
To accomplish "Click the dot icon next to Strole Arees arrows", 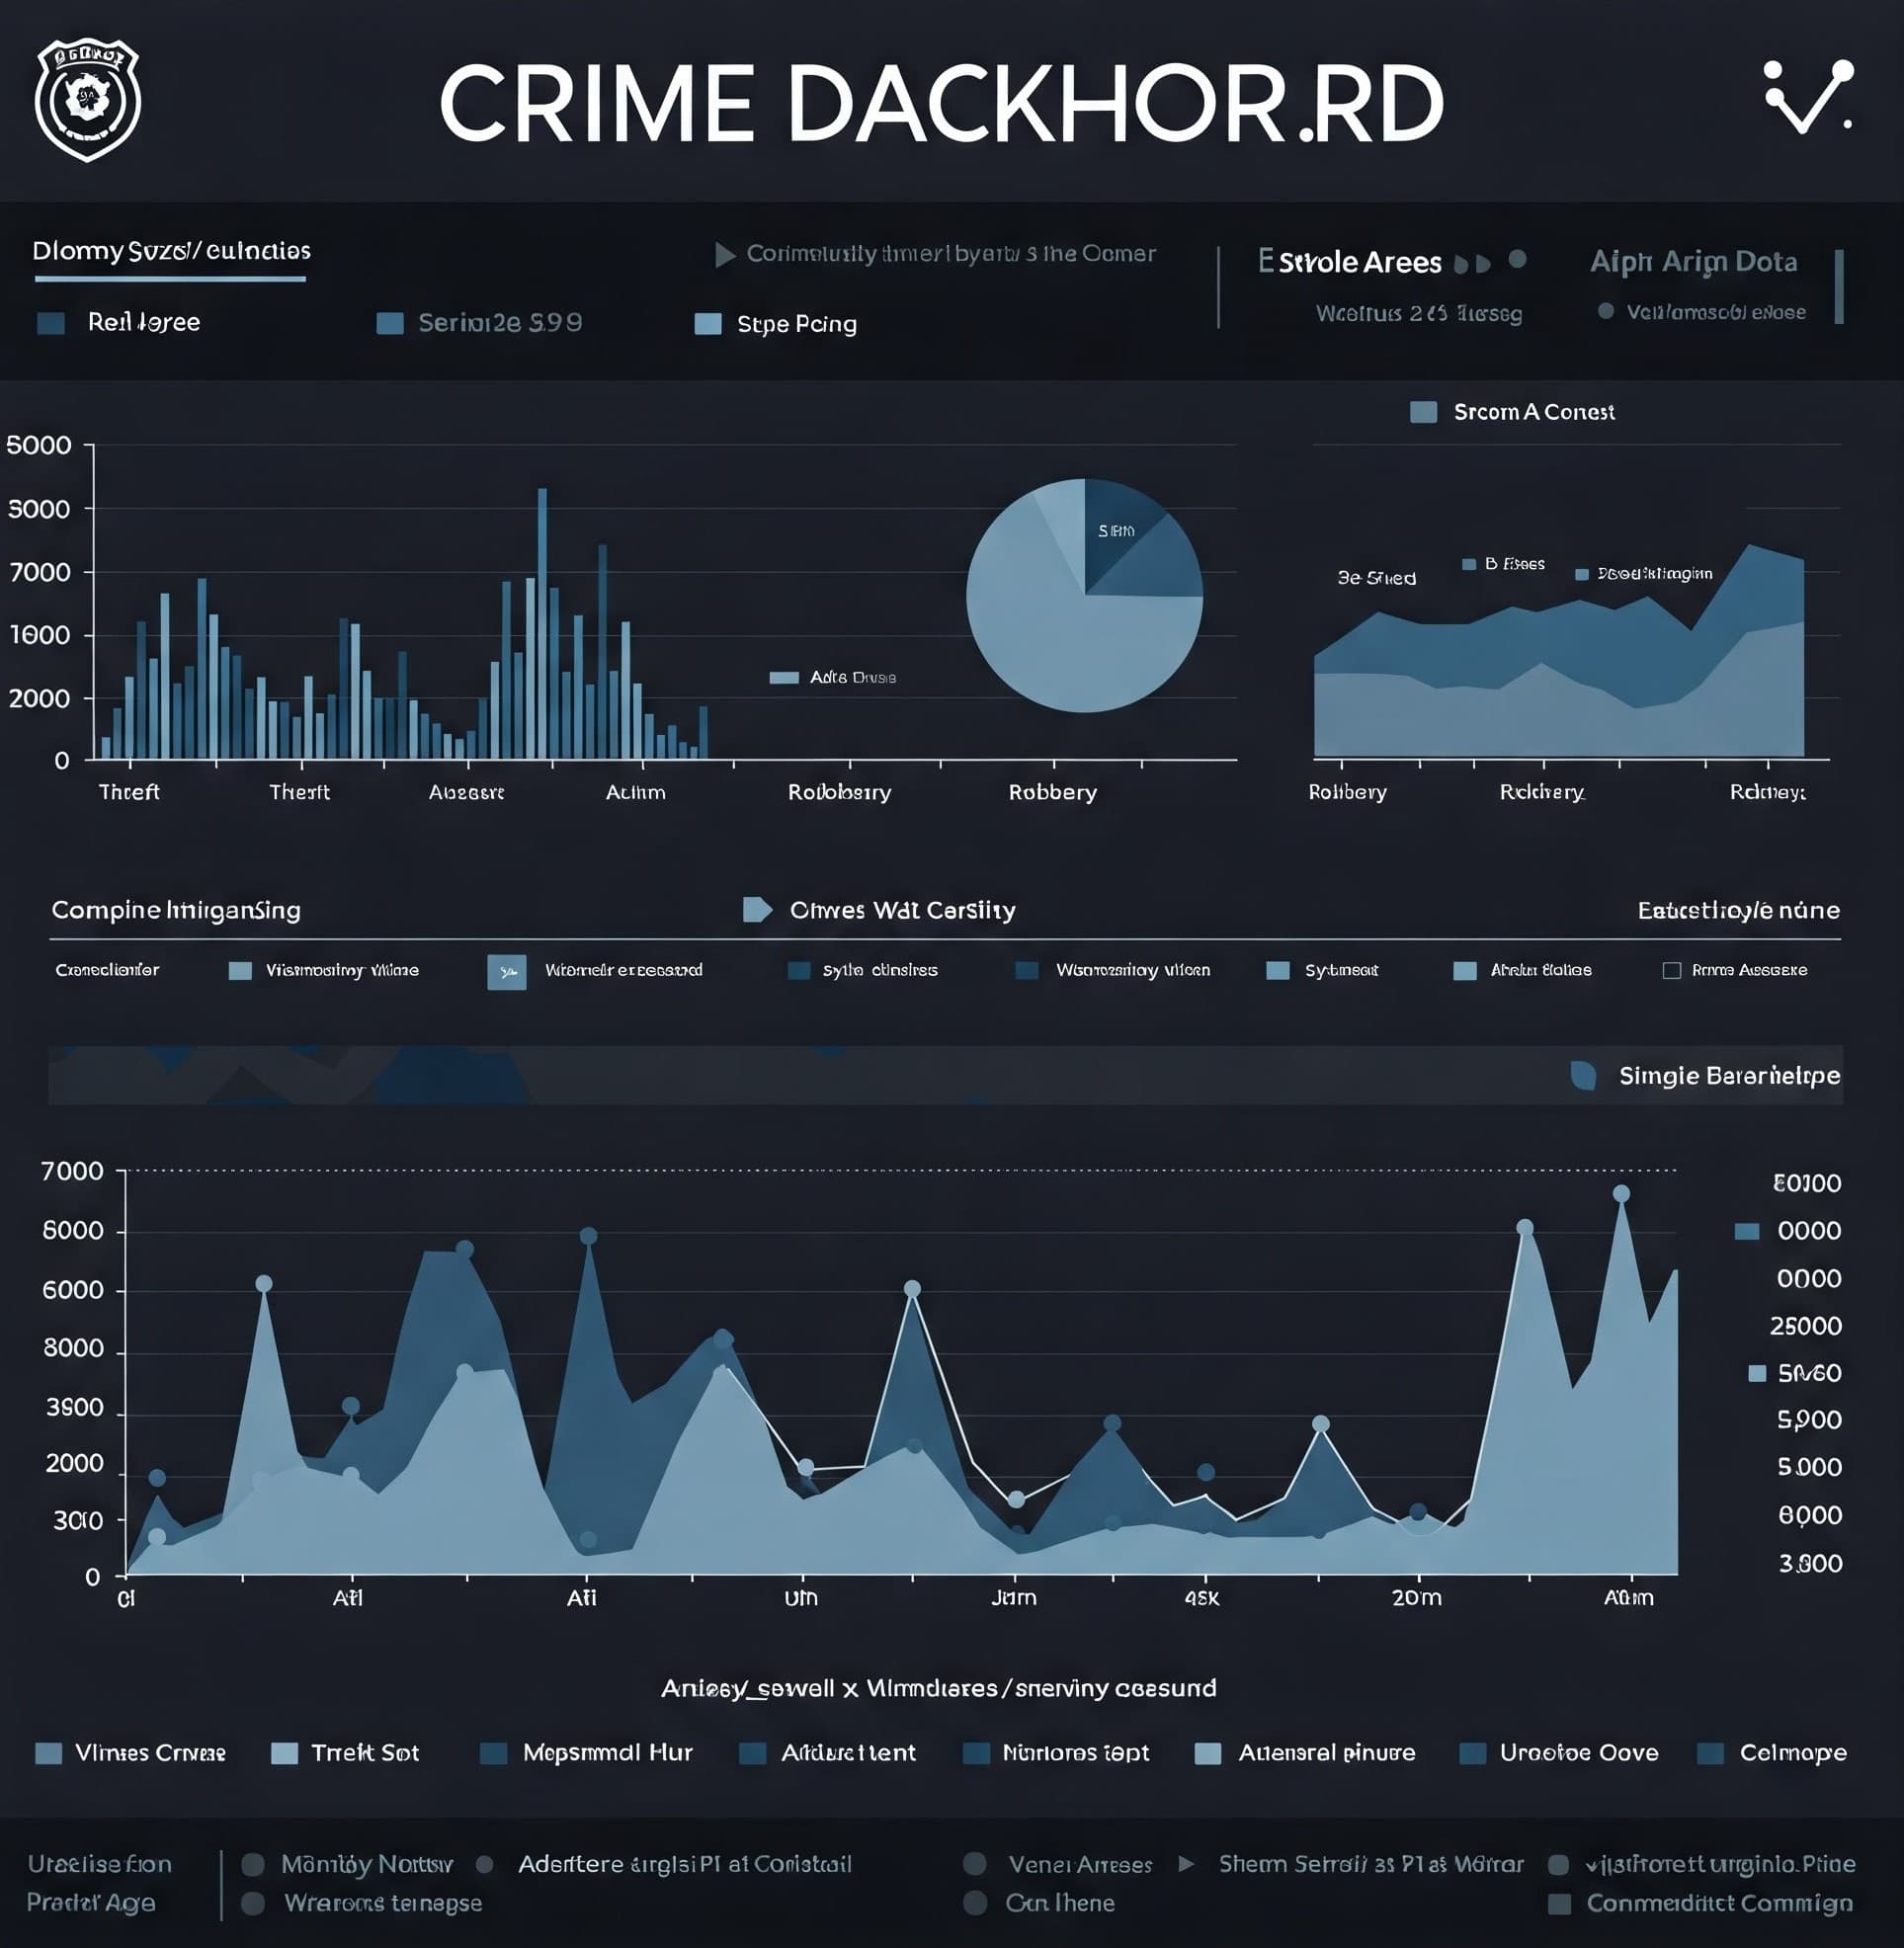I will [1517, 260].
